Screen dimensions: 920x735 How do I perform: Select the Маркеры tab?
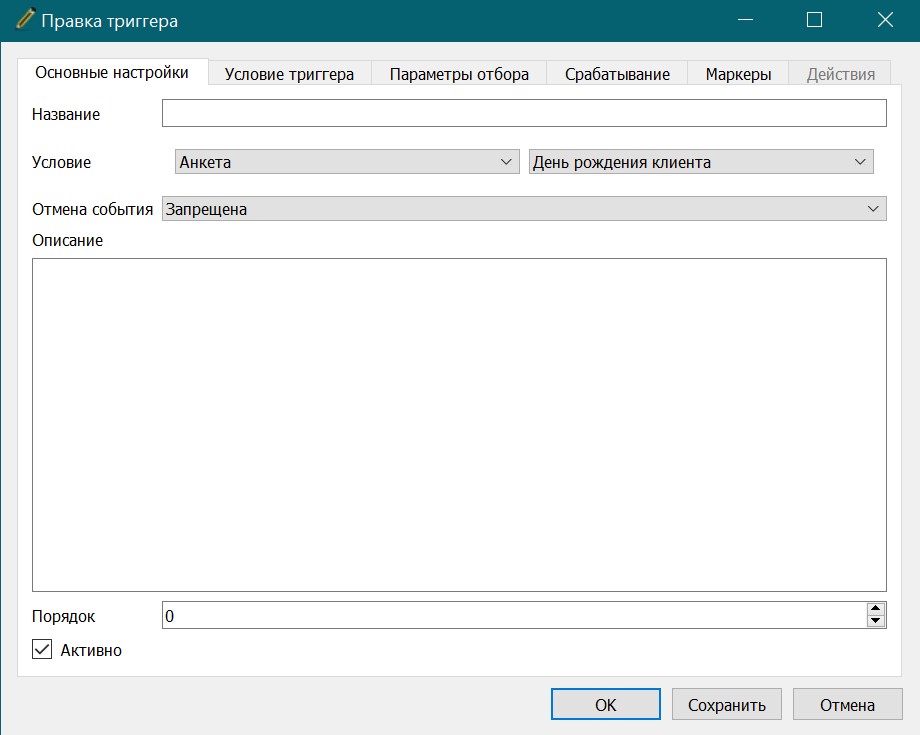tap(738, 74)
